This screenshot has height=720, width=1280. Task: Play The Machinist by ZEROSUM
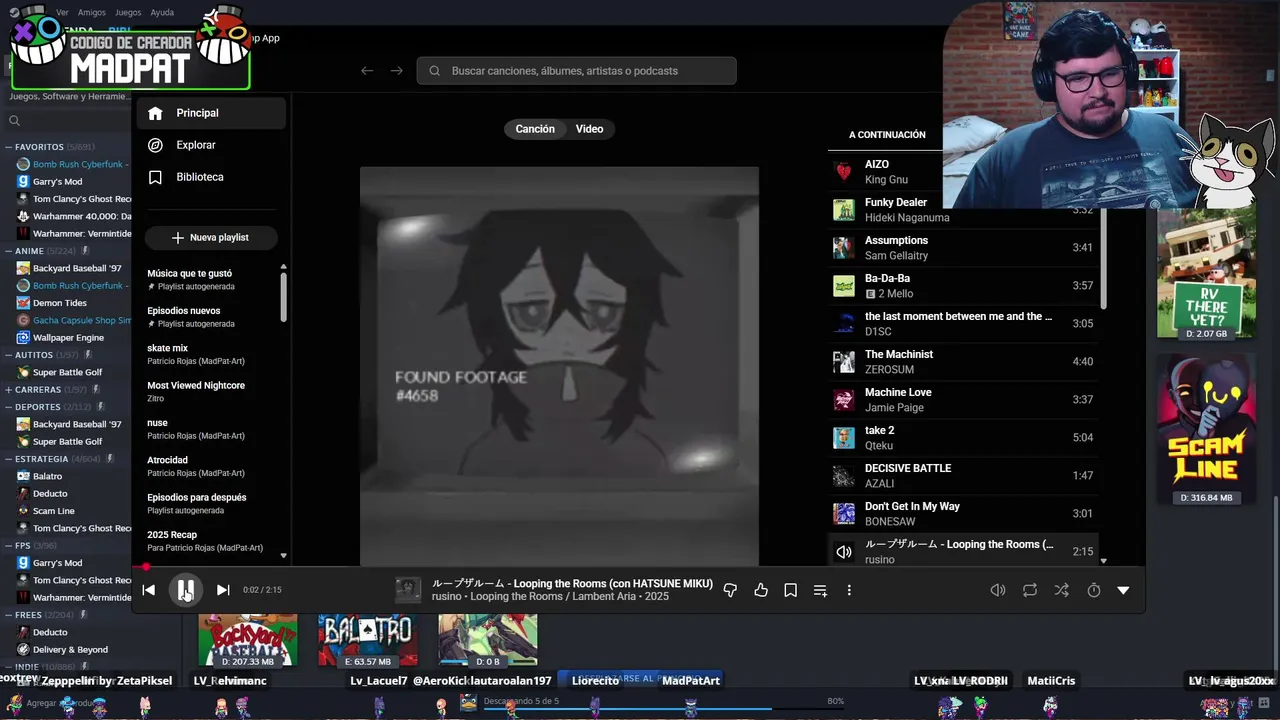[x=963, y=362]
